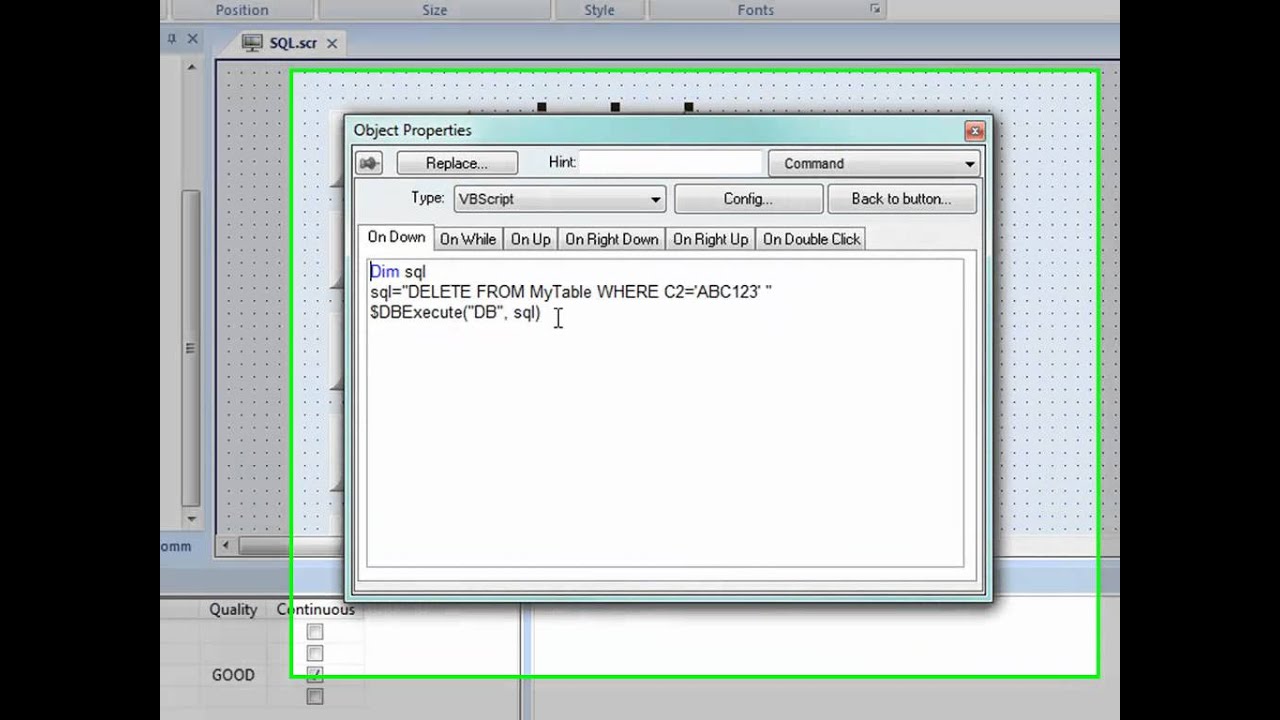Toggle auto-hide pin on left side panel
Image resolution: width=1280 pixels, height=720 pixels.
coord(172,39)
